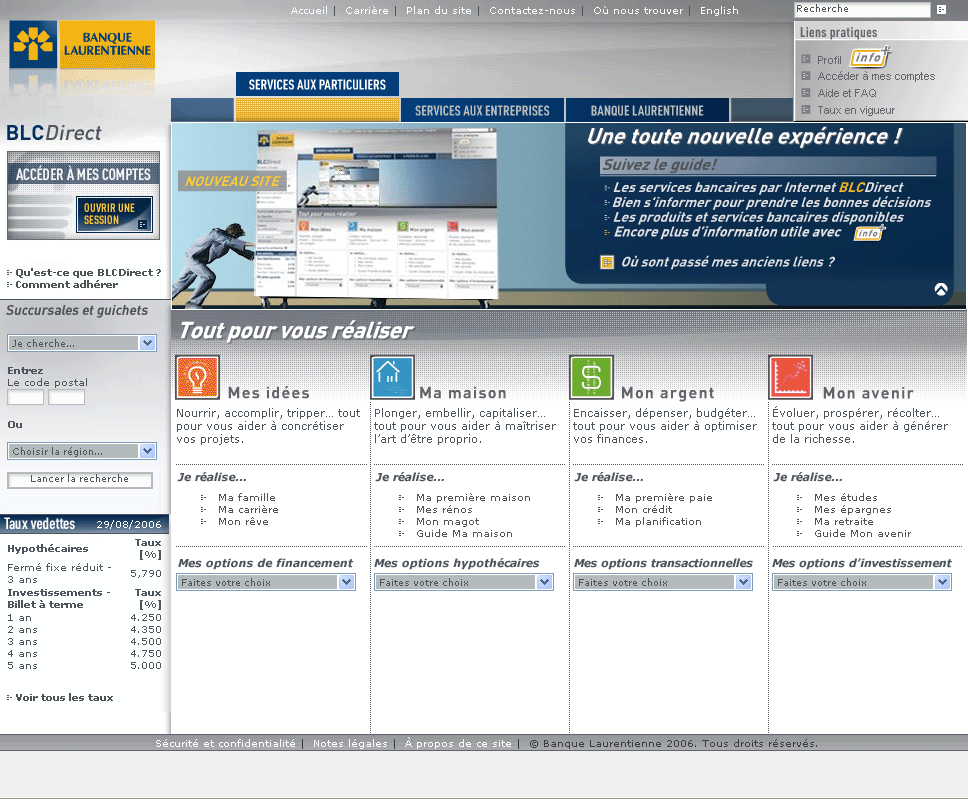
Task: Open 'Les produits et services bancaires disponibles'
Action: [x=758, y=217]
